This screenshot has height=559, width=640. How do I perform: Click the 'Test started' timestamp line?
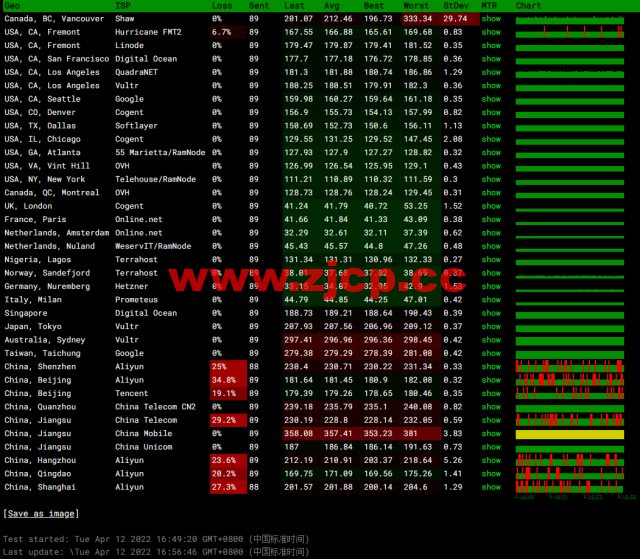(x=156, y=539)
